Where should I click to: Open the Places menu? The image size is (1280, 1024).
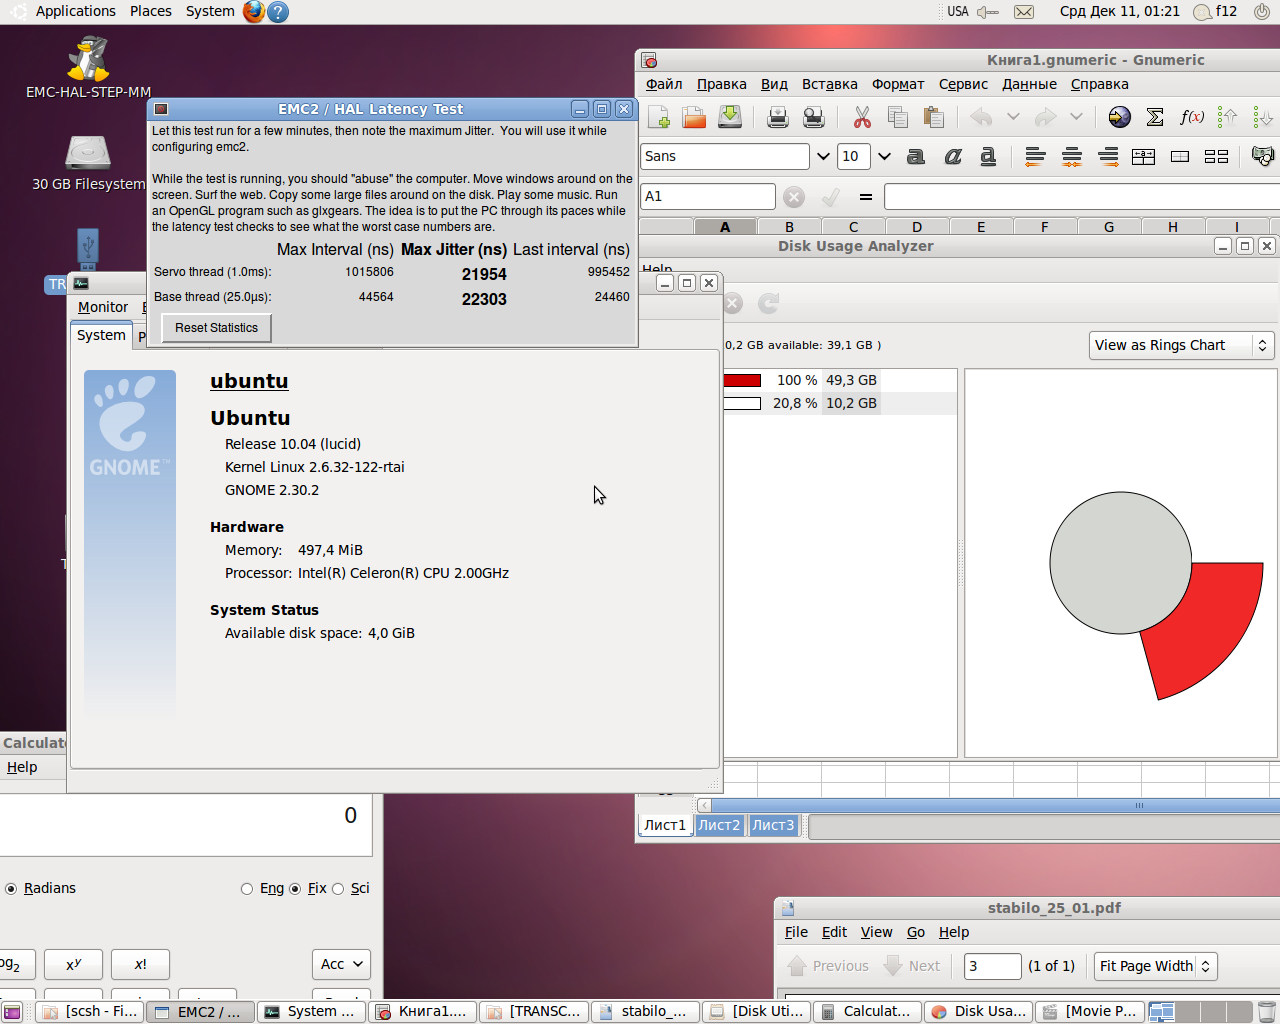[x=151, y=11]
